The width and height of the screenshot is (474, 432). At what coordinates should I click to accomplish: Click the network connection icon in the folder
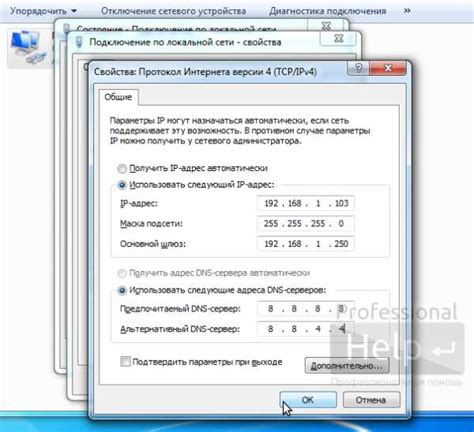coord(27,47)
